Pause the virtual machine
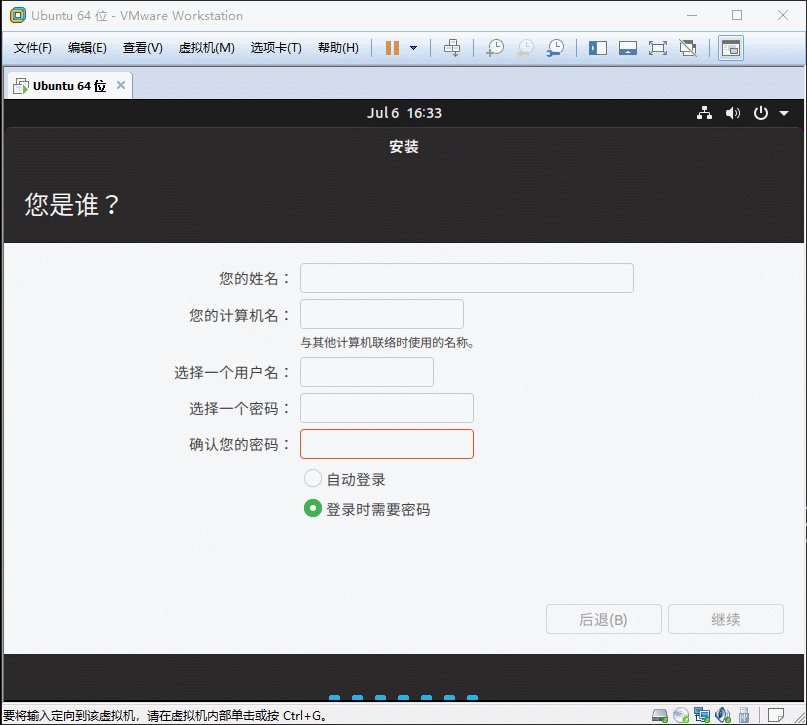This screenshot has height=725, width=807. coord(392,48)
